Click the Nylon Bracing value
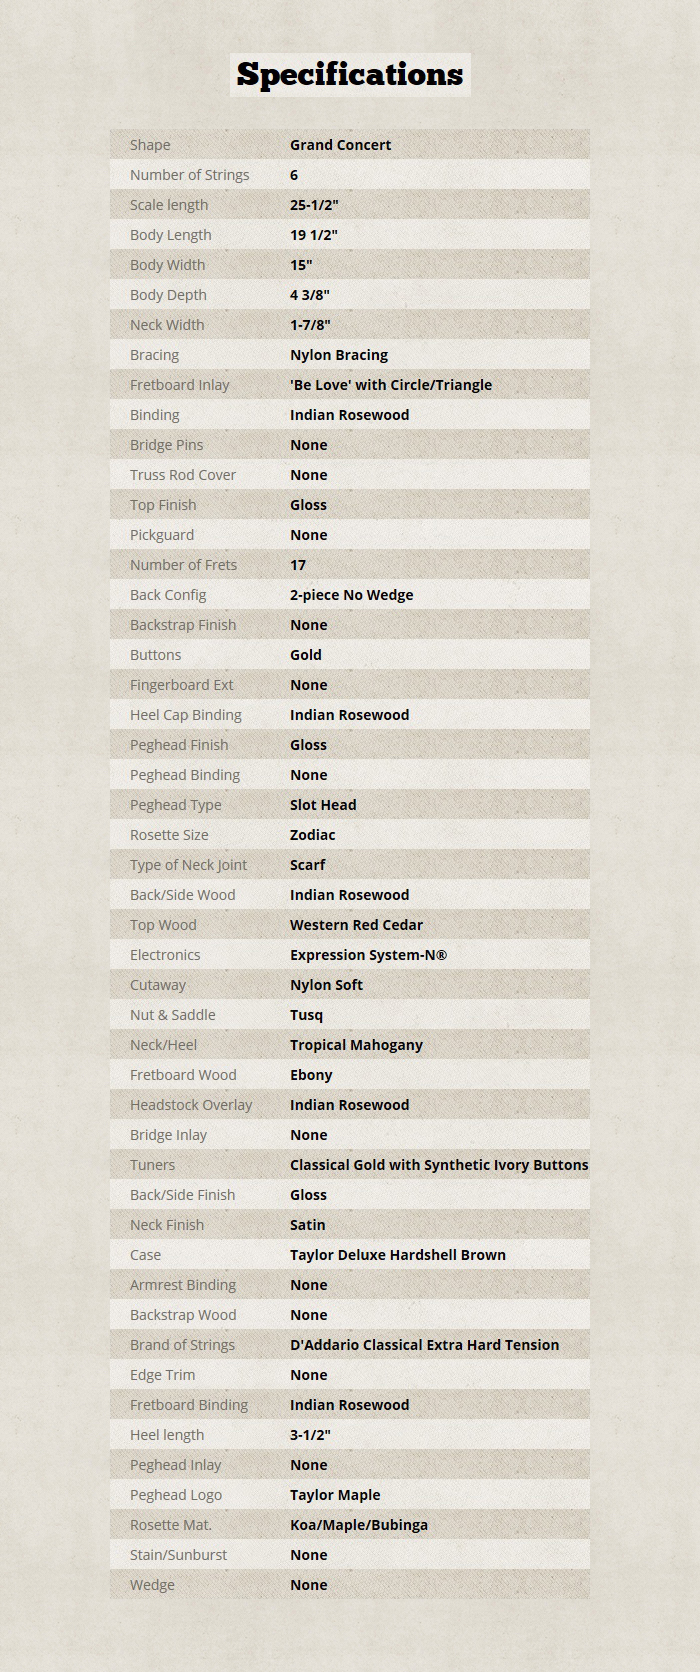Viewport: 700px width, 1672px height. pyautogui.click(x=339, y=355)
